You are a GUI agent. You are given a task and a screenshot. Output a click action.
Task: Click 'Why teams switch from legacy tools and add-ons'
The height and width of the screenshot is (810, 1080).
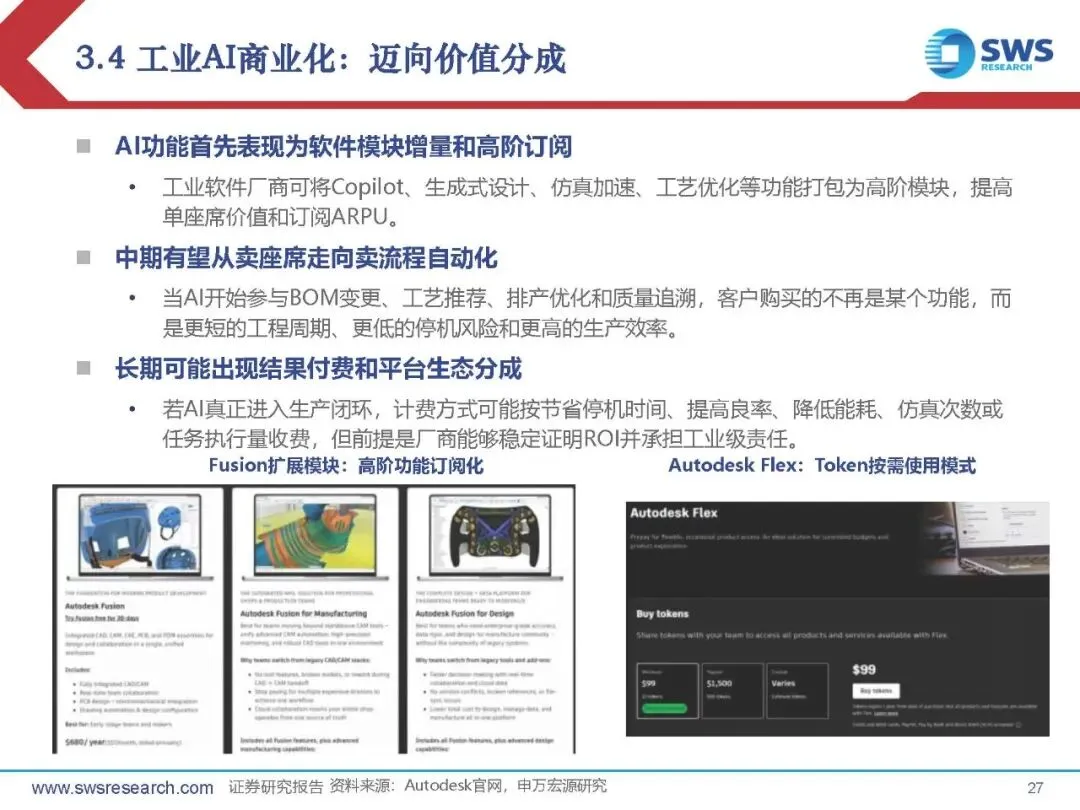click(x=483, y=660)
